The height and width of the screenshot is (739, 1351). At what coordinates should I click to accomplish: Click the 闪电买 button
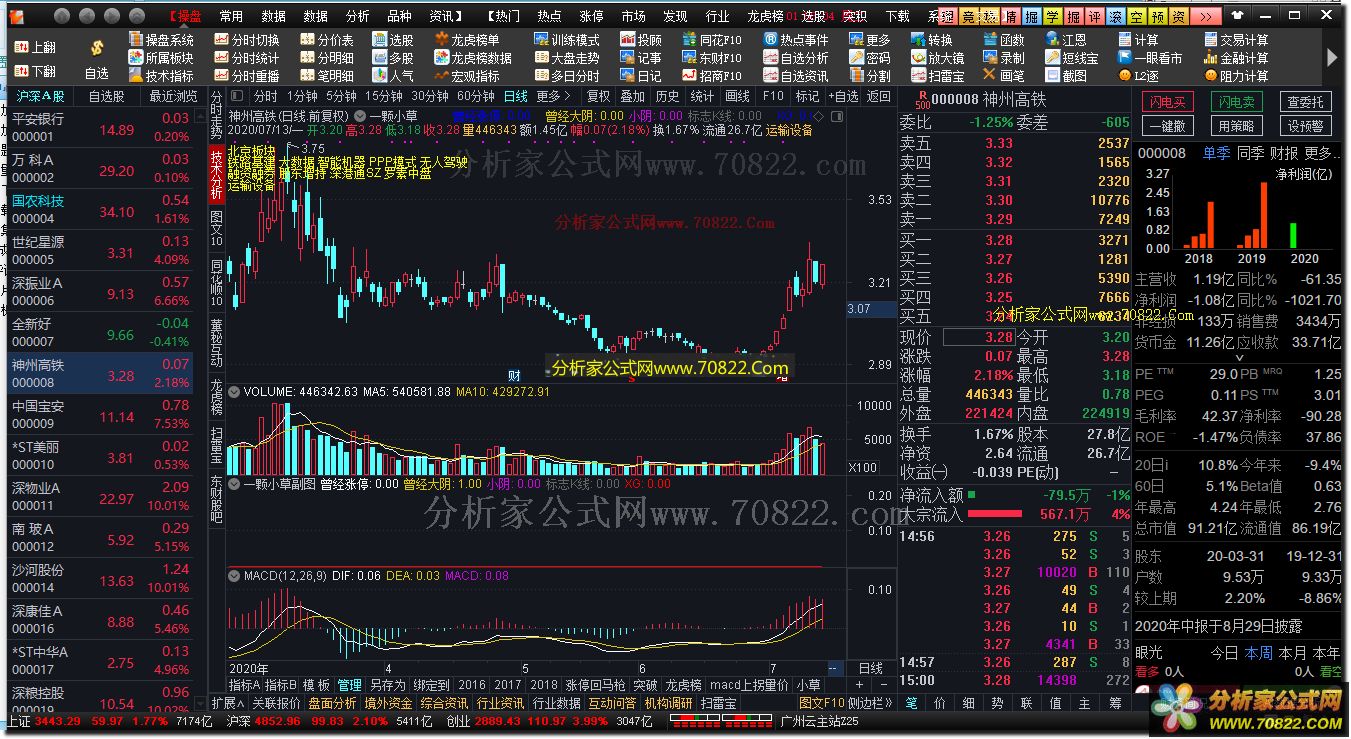[1168, 102]
